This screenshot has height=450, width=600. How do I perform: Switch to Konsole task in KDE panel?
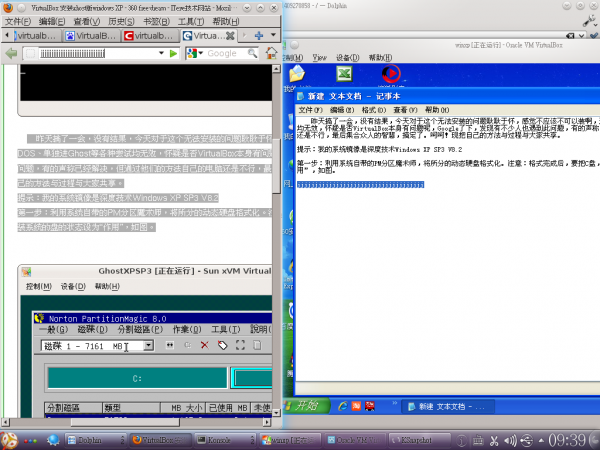tap(225, 440)
